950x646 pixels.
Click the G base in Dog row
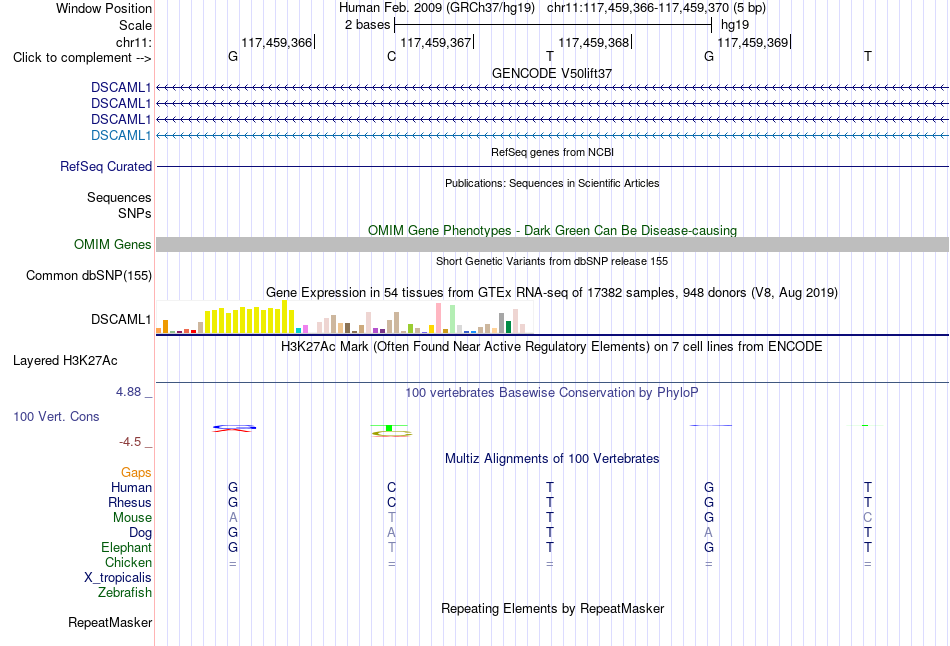pyautogui.click(x=233, y=532)
